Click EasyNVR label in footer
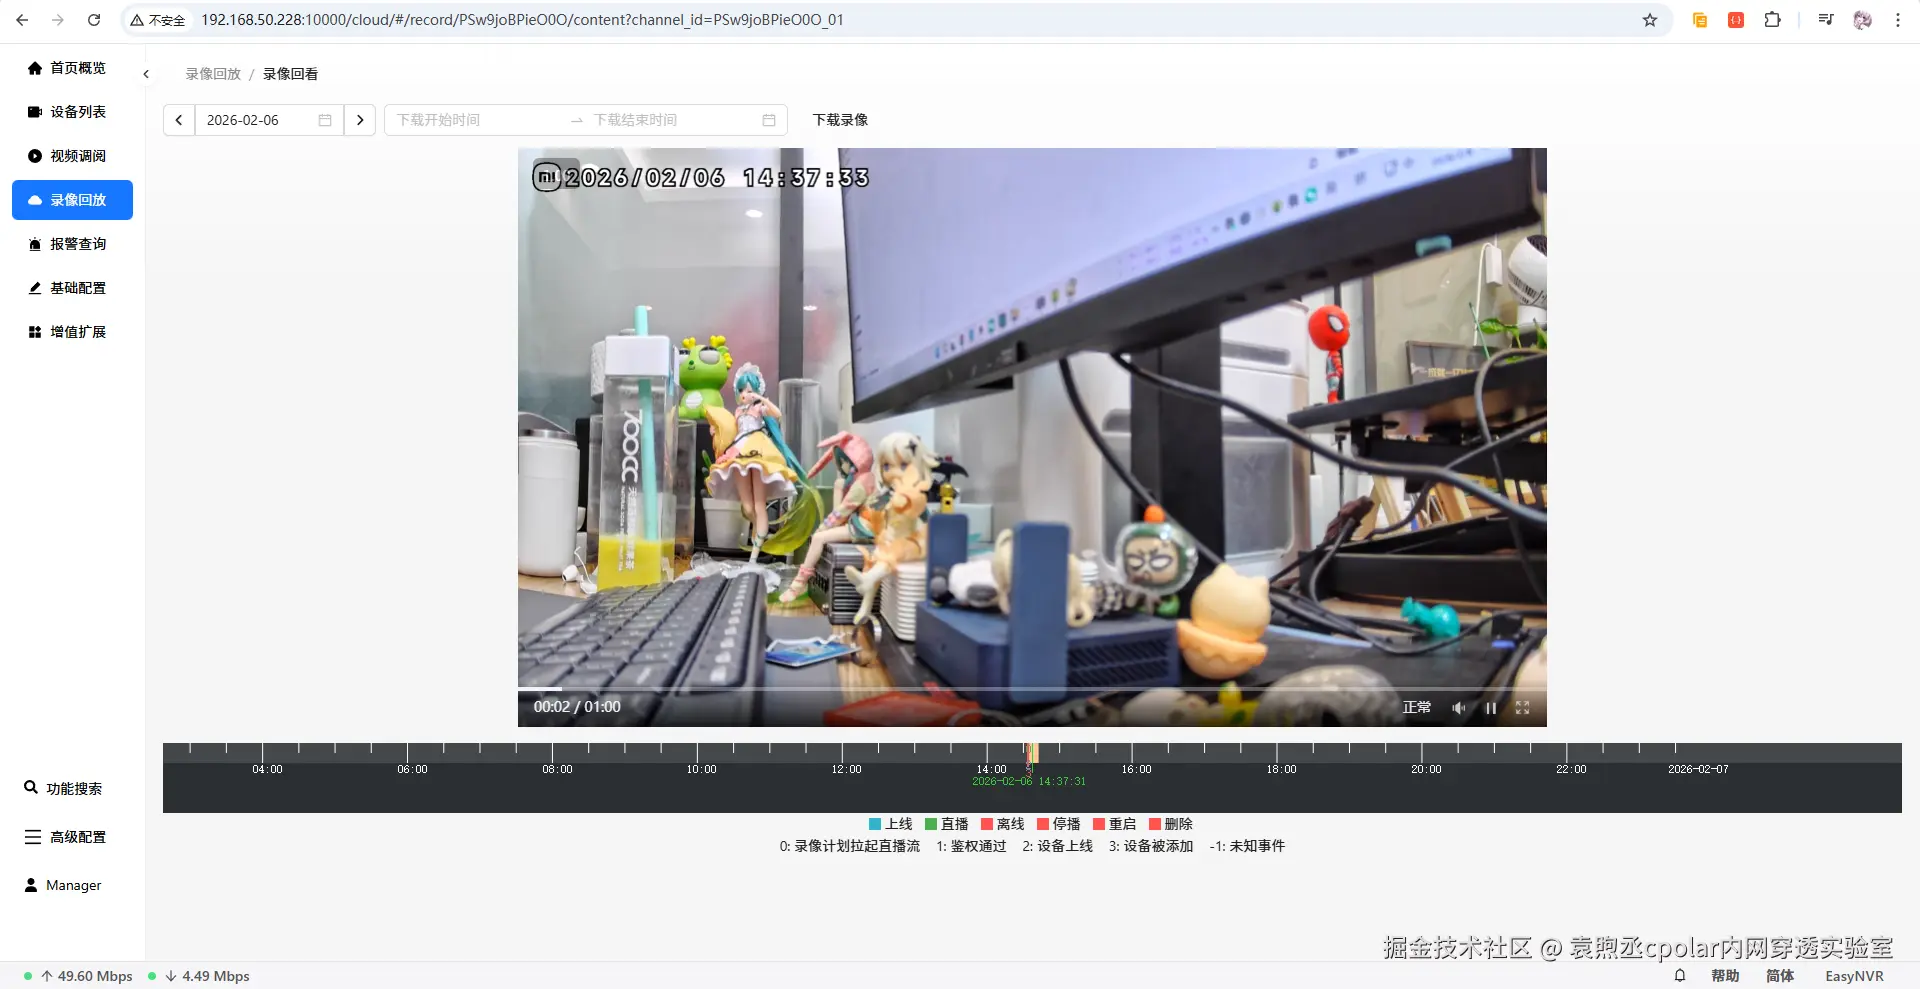The width and height of the screenshot is (1920, 989). [x=1854, y=976]
